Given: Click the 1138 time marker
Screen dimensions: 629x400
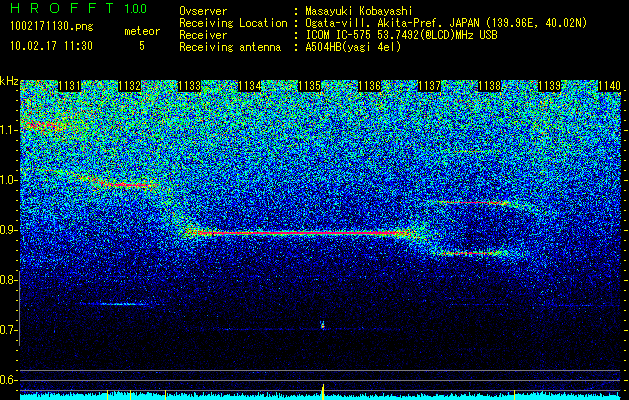Looking at the screenshot, I should click(489, 86).
